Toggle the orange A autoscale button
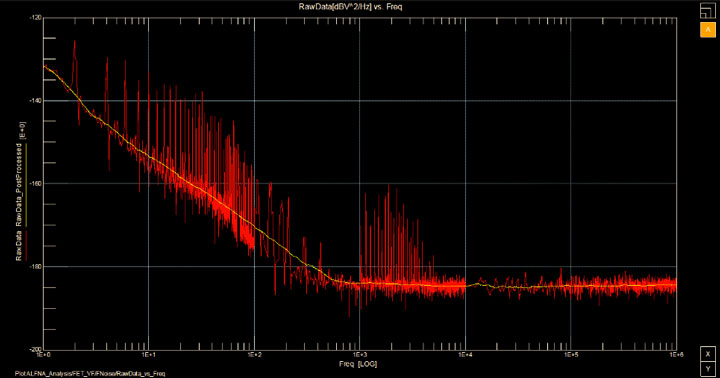Image resolution: width=720 pixels, height=378 pixels. (708, 30)
